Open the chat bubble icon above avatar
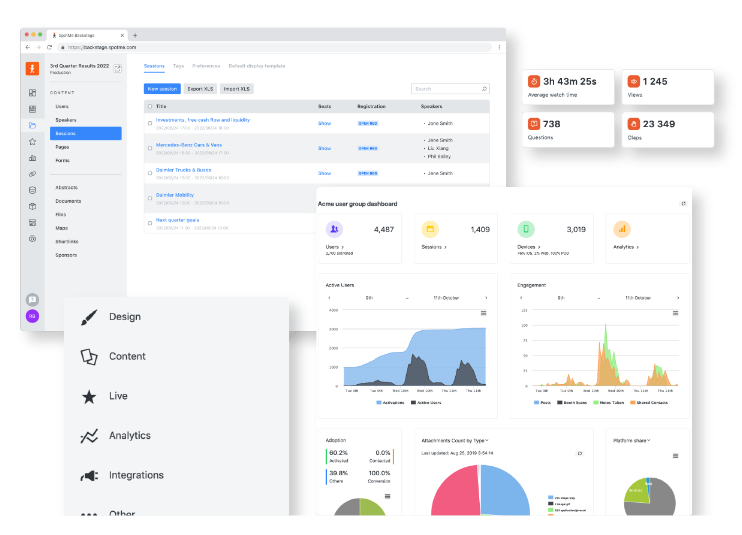Viewport: 742px width, 535px height. 32,299
